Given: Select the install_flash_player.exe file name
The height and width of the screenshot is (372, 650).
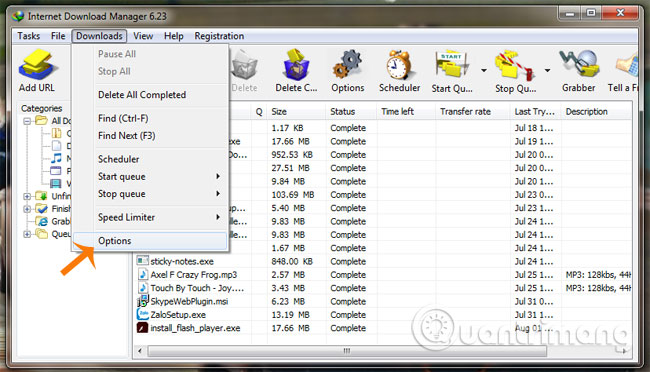Looking at the screenshot, I should tap(195, 328).
